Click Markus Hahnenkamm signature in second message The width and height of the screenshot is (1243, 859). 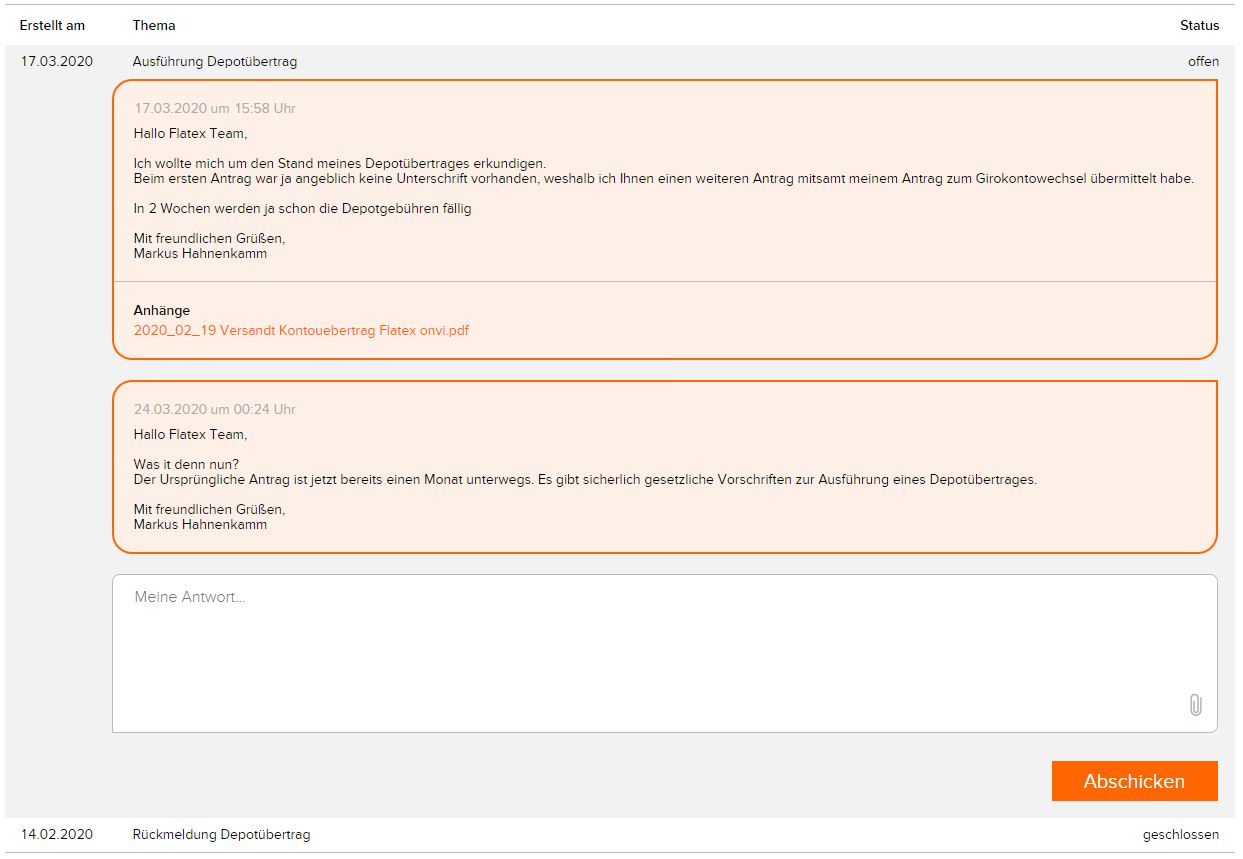point(200,524)
